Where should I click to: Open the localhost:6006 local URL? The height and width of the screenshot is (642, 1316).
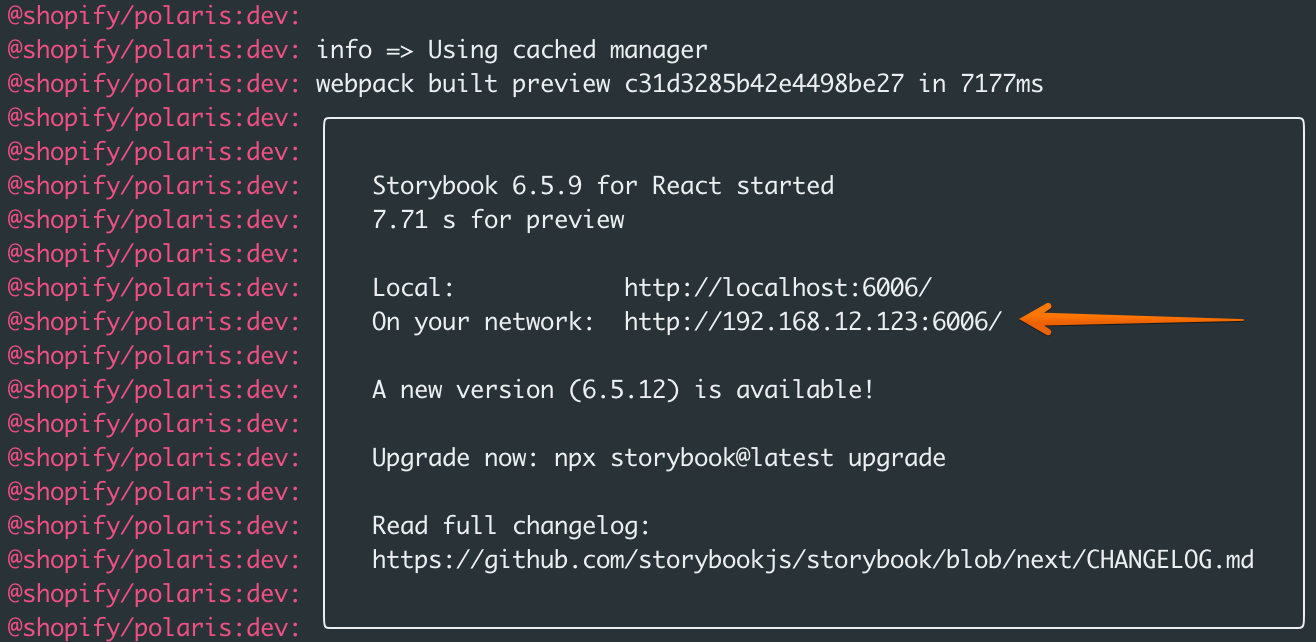(x=777, y=288)
